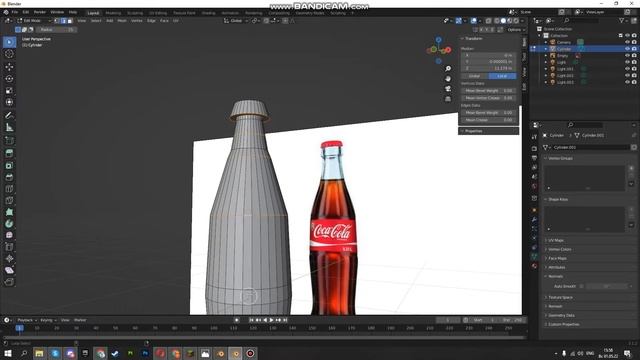Adjust the Mean Crease edge slider
640x360 pixels.
[x=489, y=120]
